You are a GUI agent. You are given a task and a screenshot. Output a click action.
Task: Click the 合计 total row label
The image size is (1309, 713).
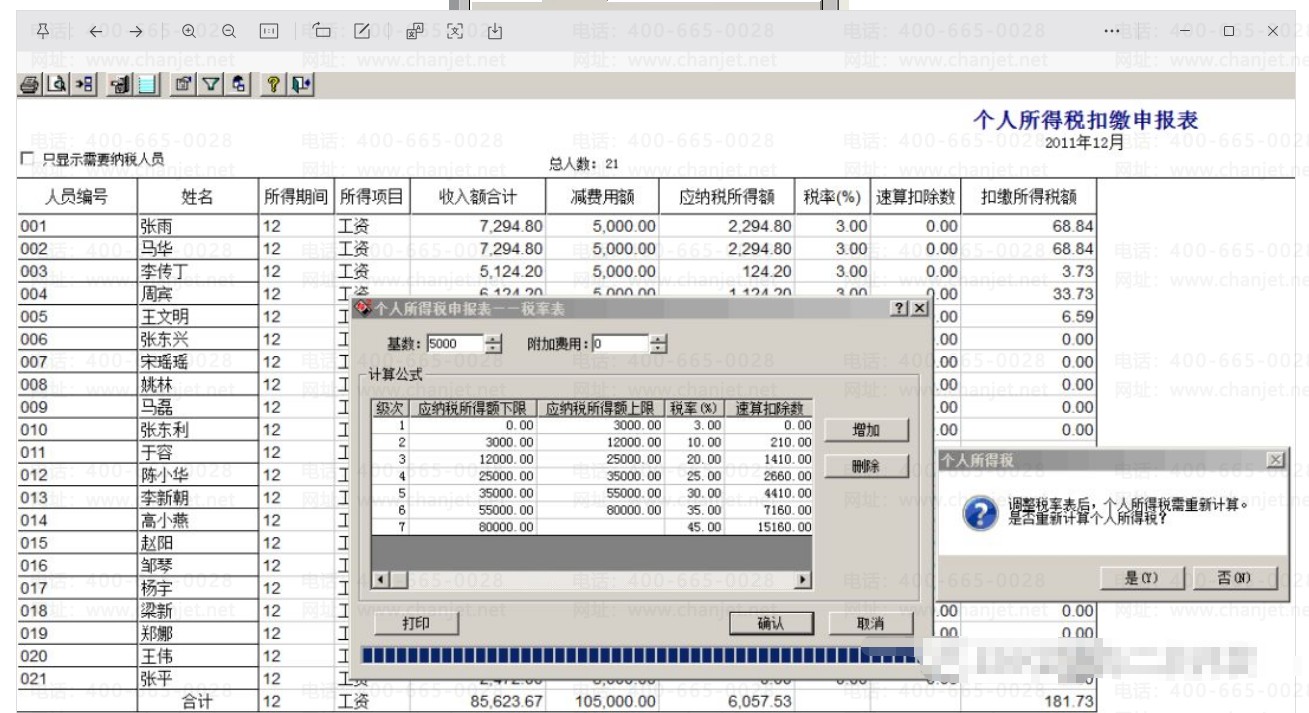198,701
